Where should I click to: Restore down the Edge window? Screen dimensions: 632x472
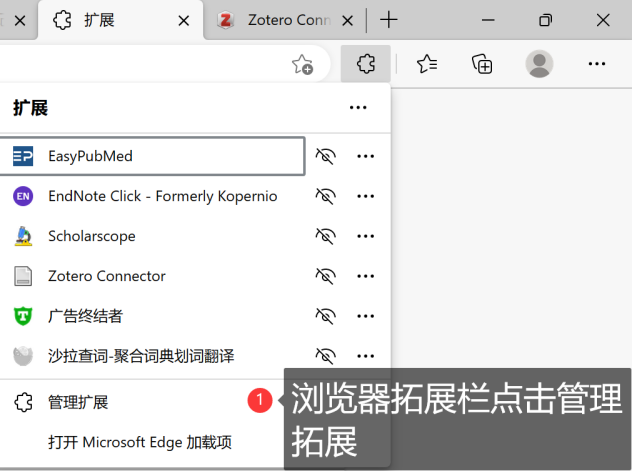coord(545,20)
